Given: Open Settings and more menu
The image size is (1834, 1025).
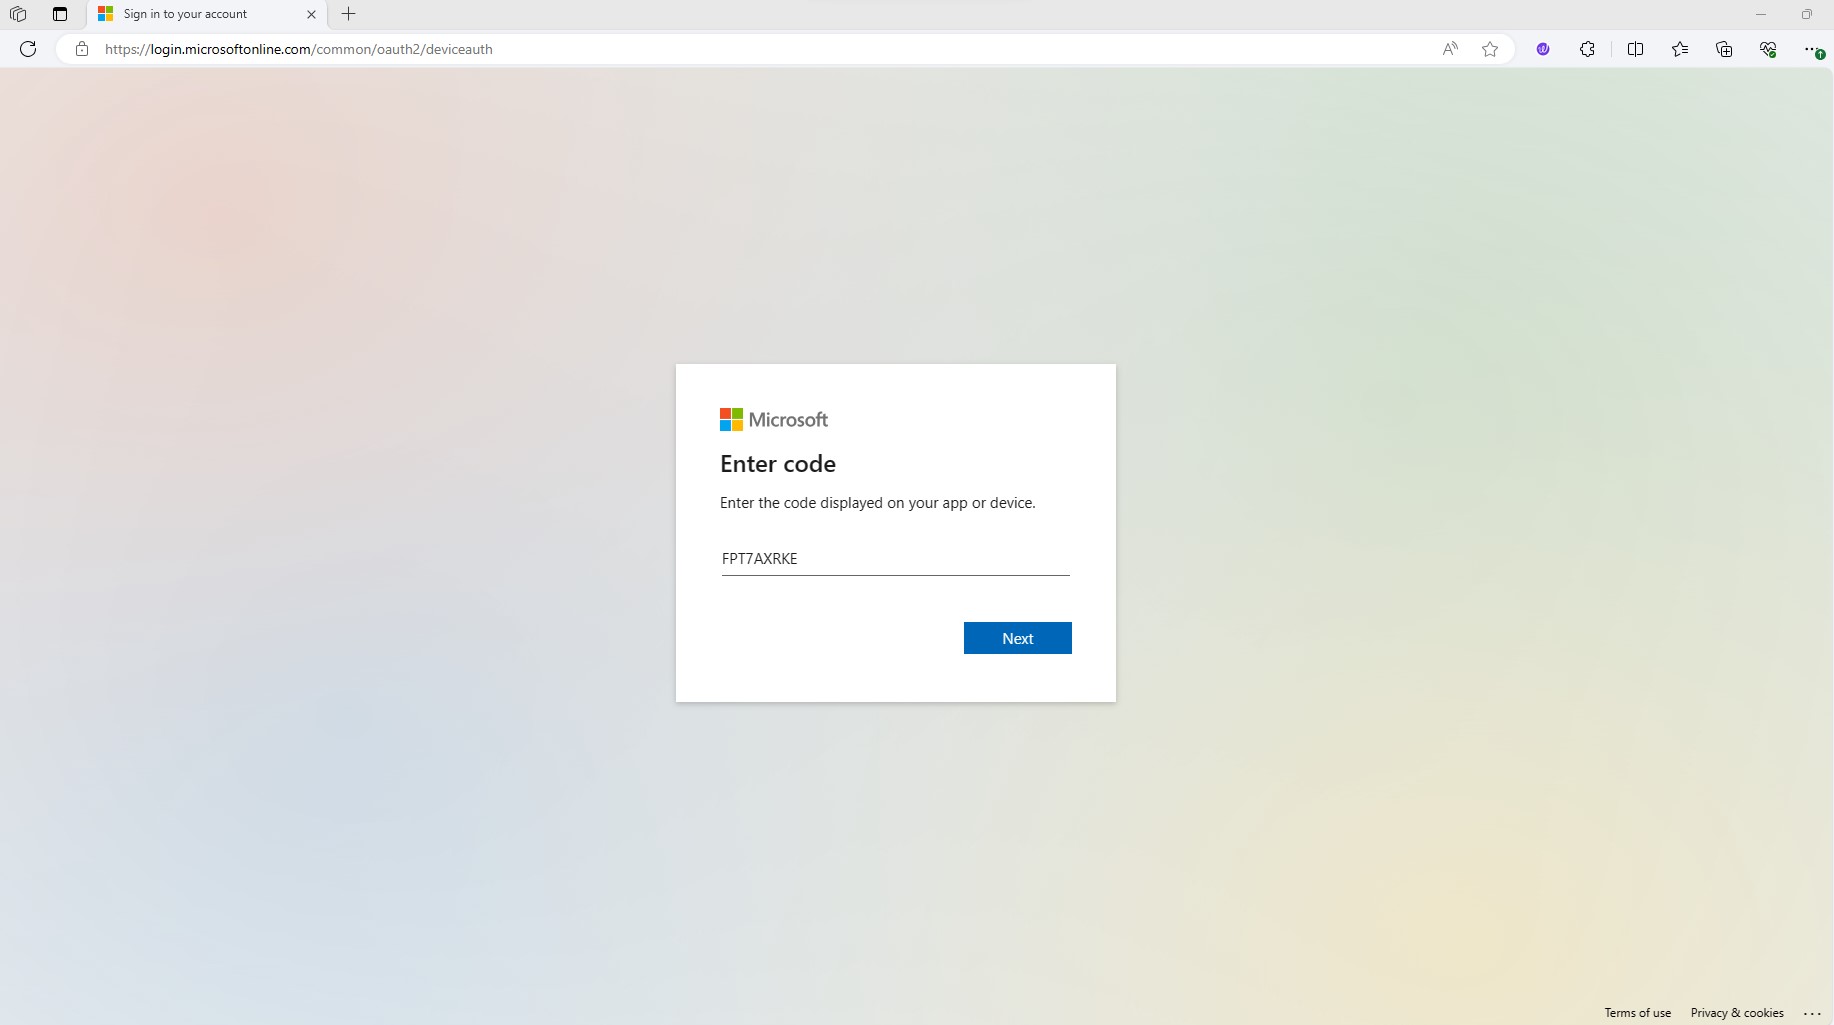Looking at the screenshot, I should (1813, 49).
